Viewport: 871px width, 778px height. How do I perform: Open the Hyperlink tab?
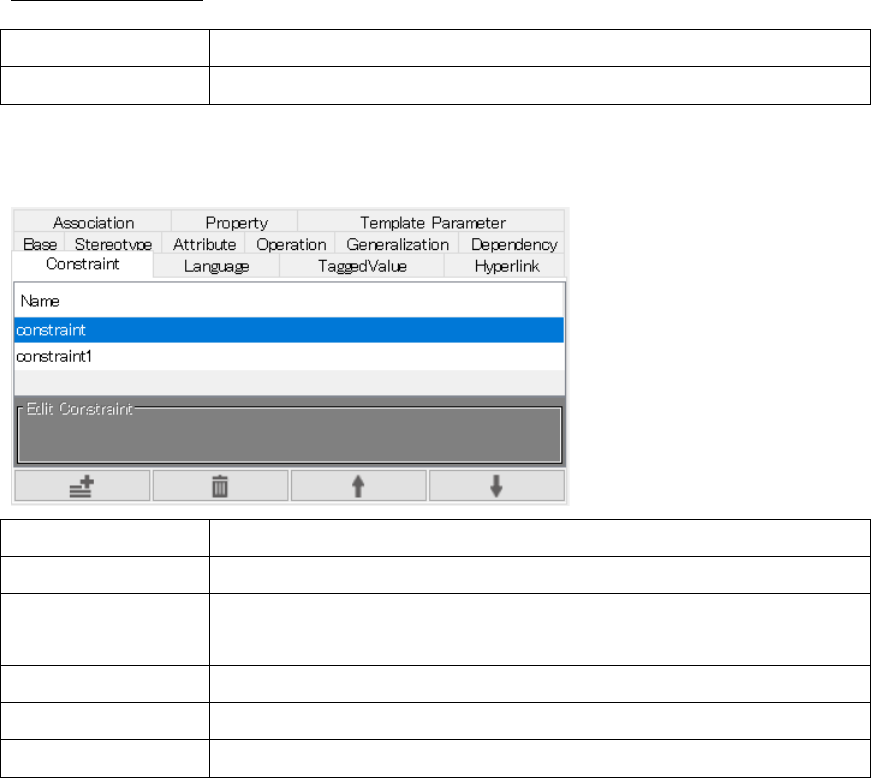click(505, 266)
